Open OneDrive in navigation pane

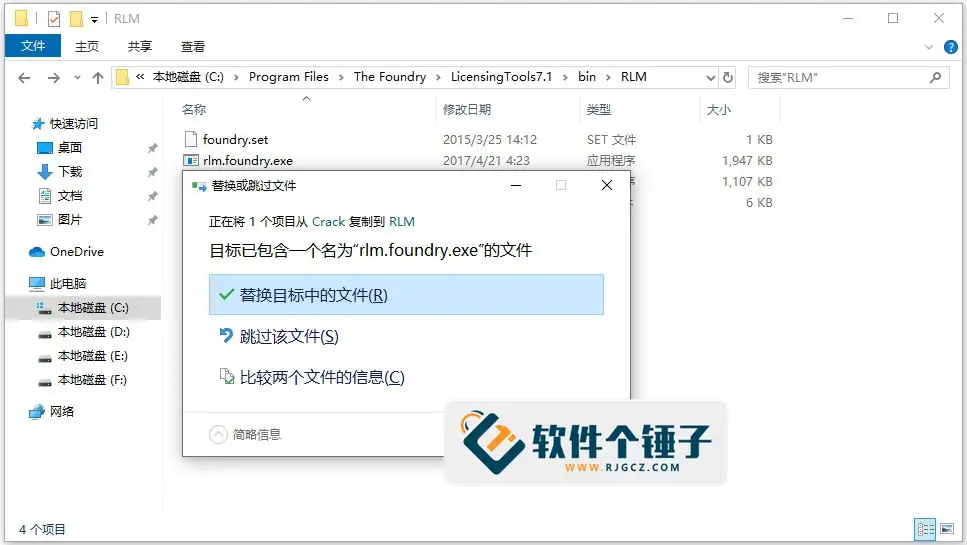click(x=76, y=252)
